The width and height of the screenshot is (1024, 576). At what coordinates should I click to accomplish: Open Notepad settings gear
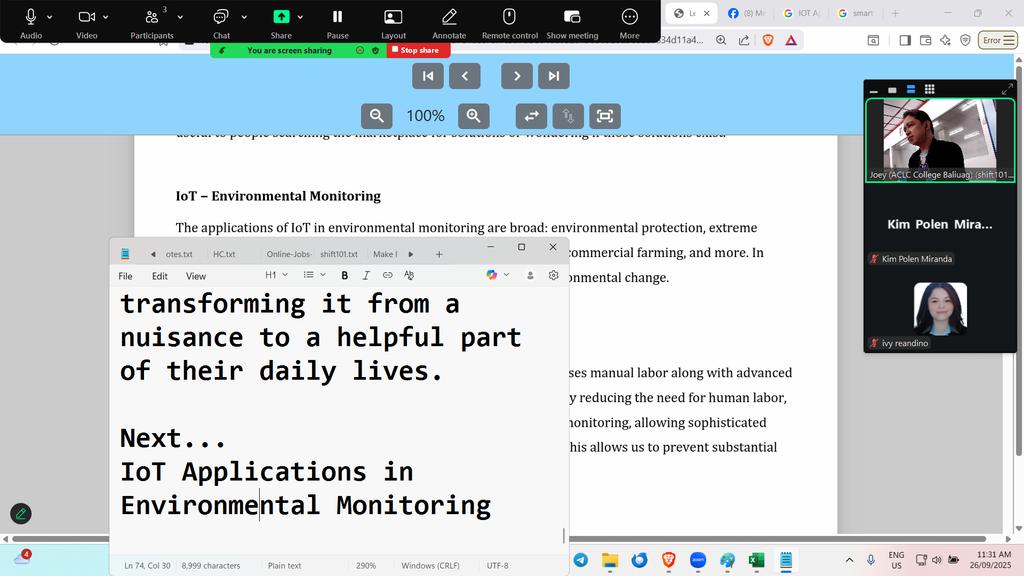[x=553, y=276]
